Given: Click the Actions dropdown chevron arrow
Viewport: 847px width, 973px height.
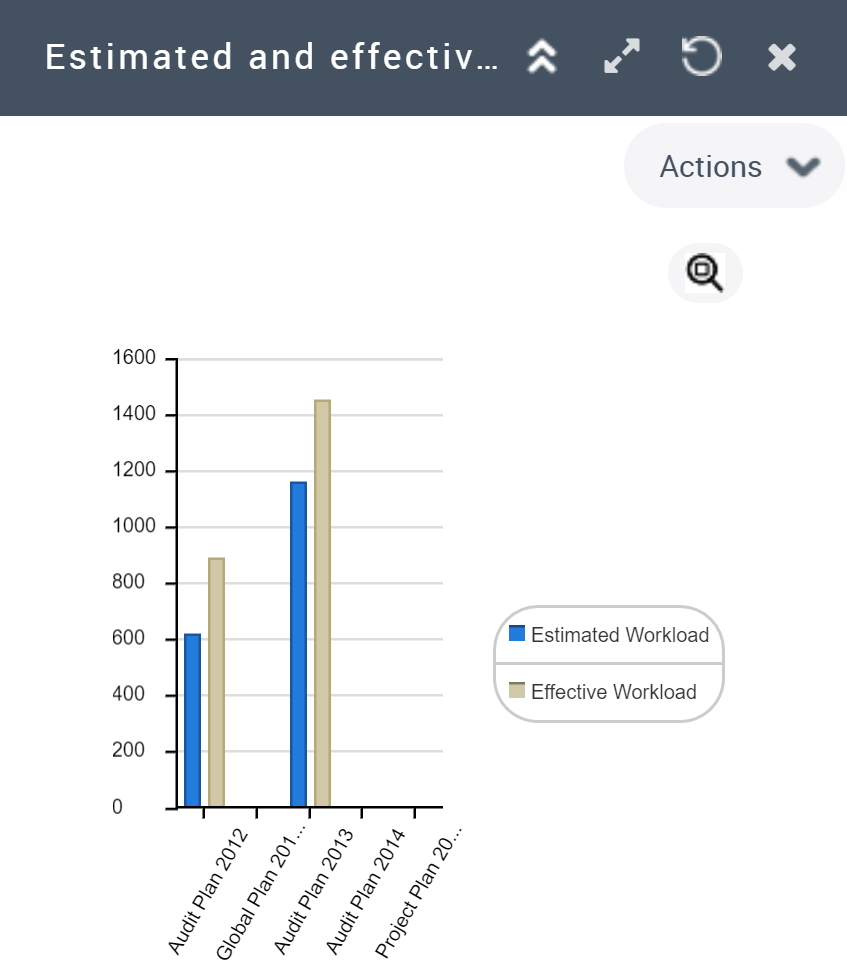Looking at the screenshot, I should [x=803, y=166].
